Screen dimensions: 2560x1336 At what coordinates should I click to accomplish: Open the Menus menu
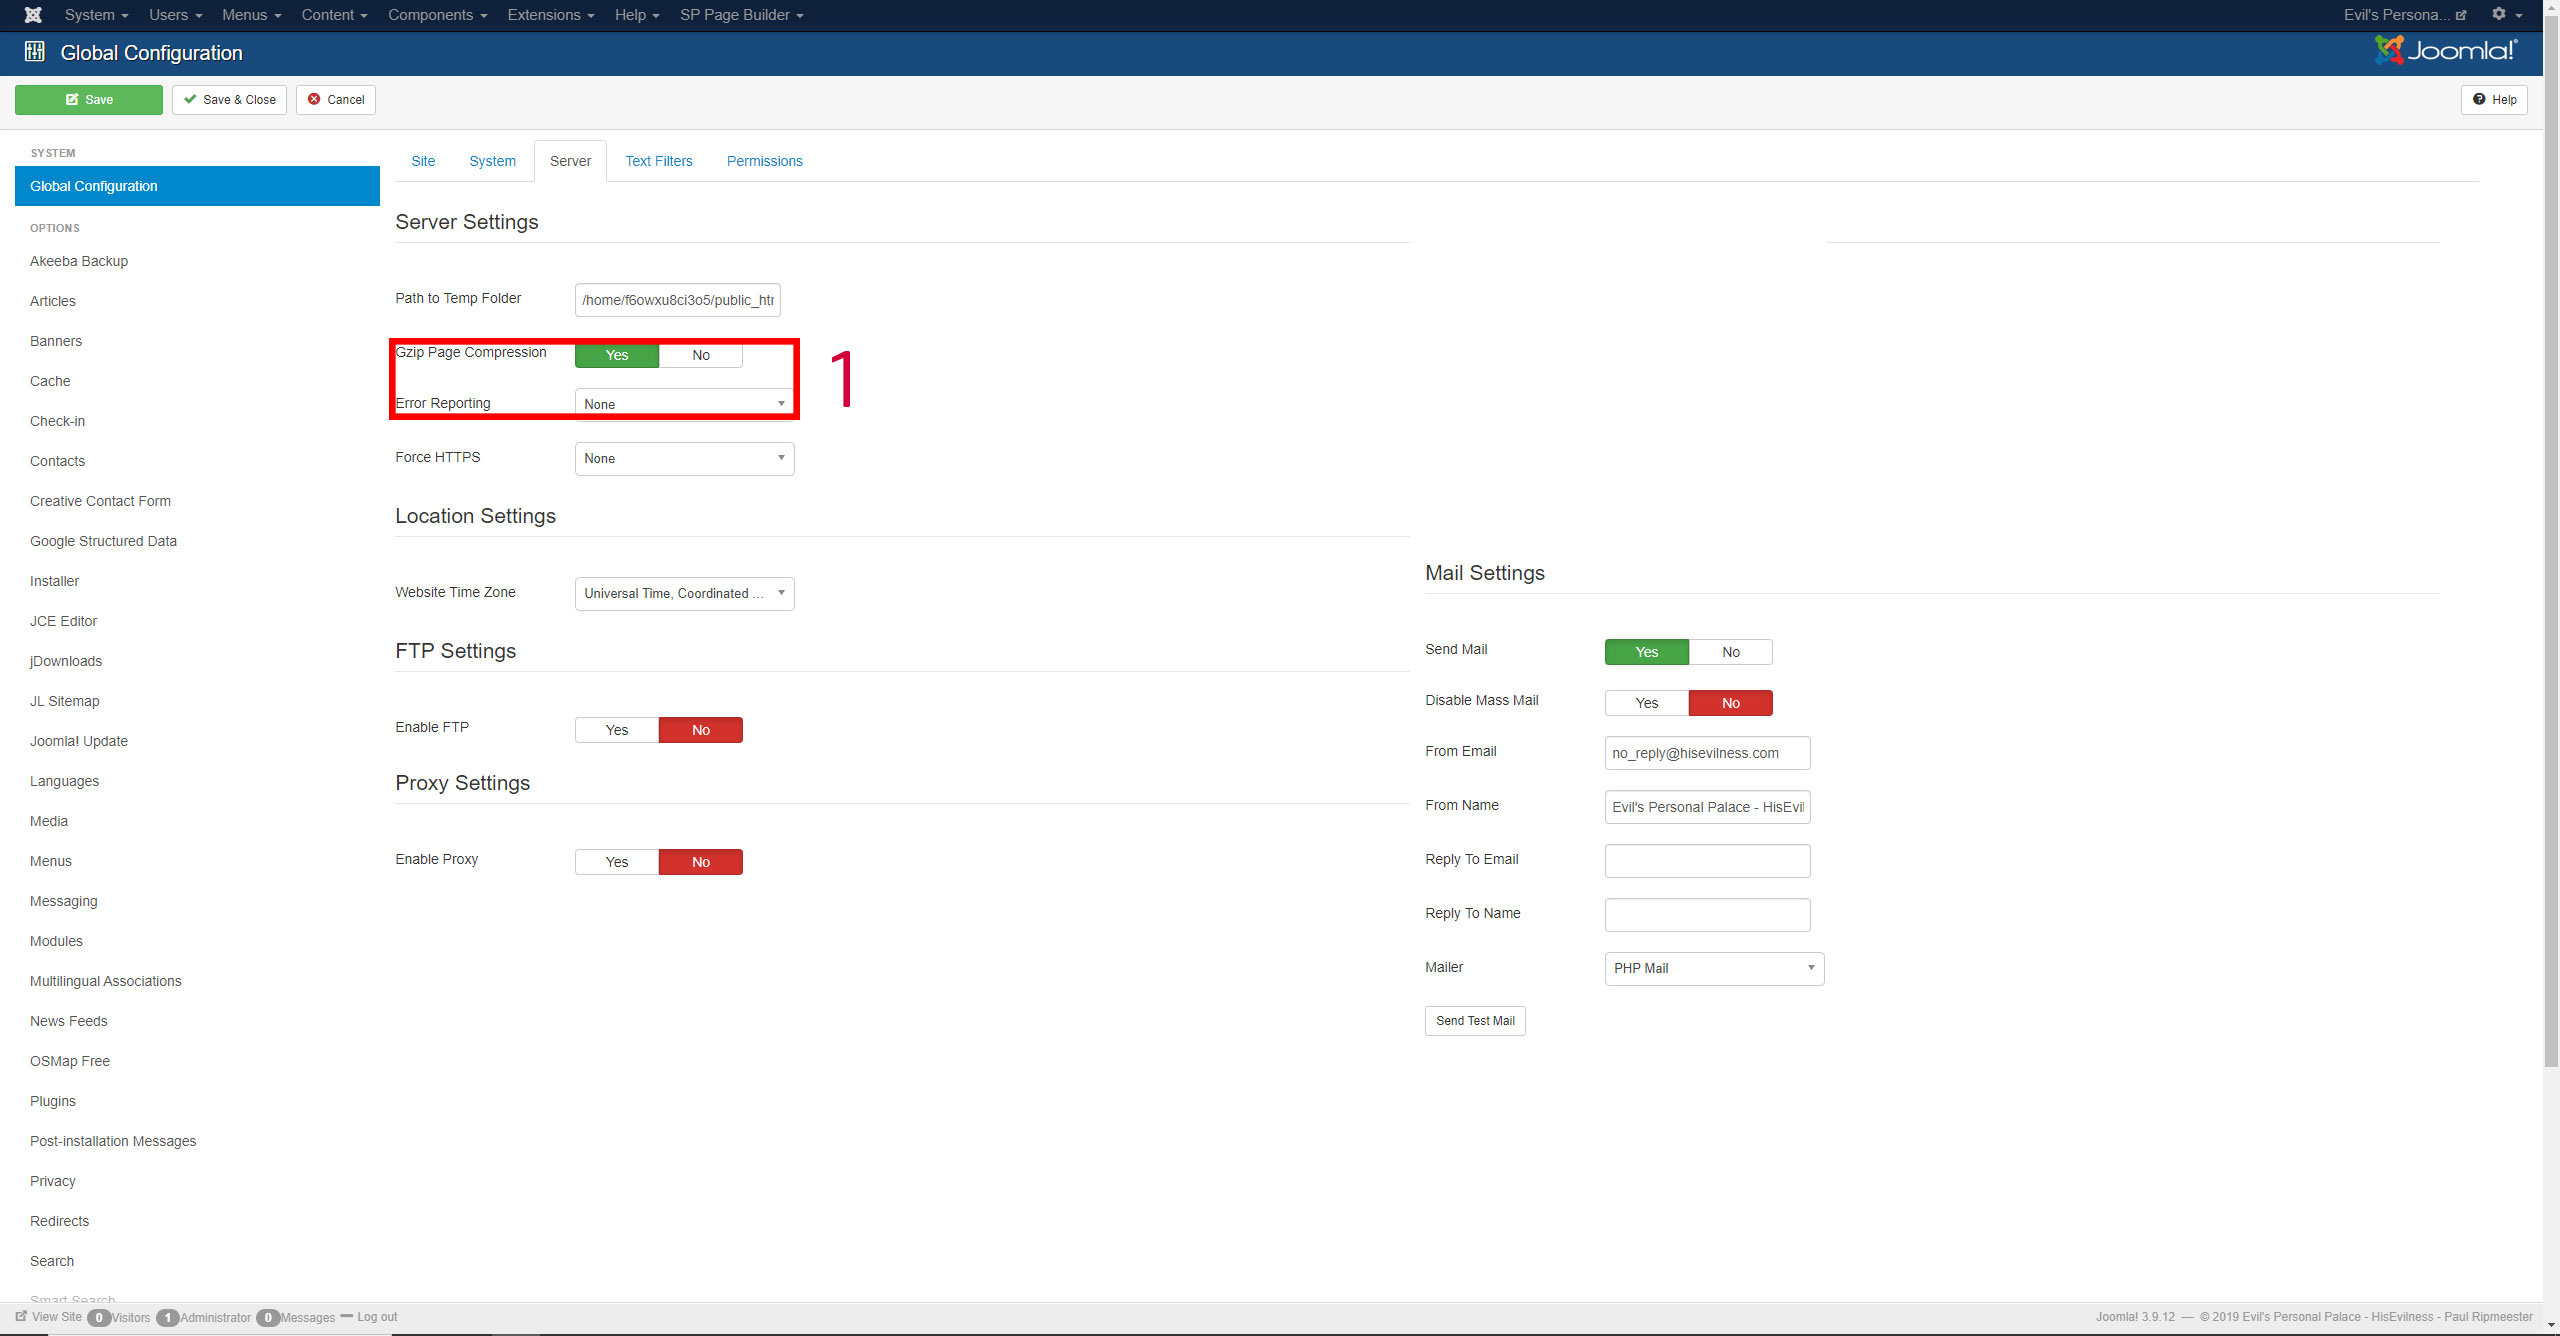pyautogui.click(x=251, y=15)
